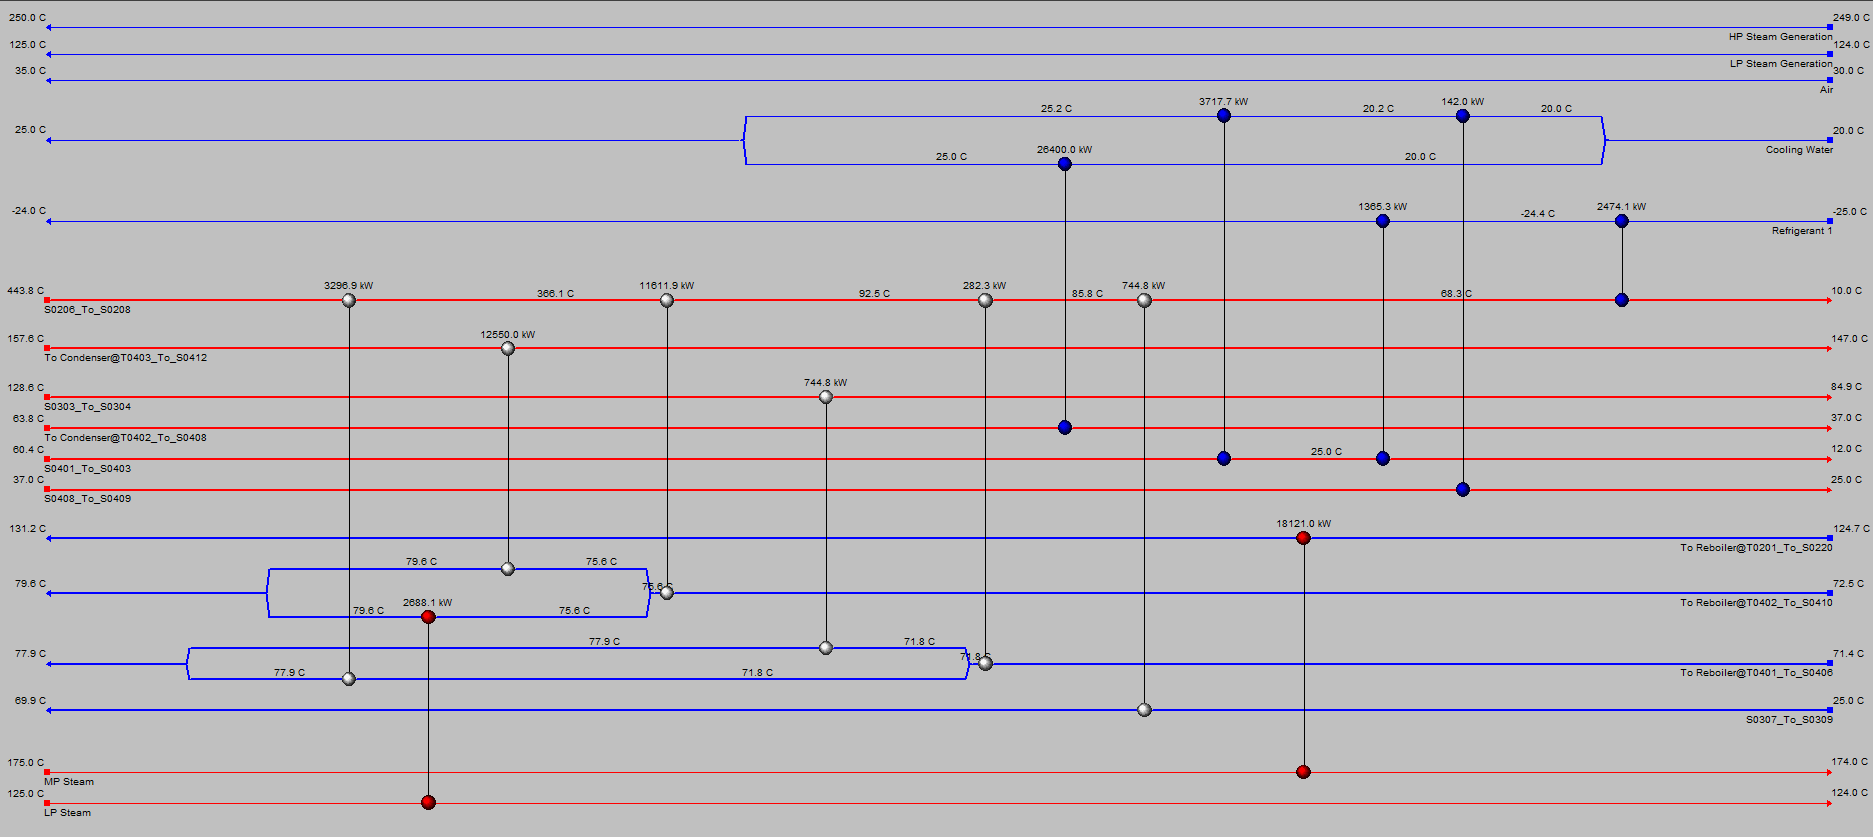Select the 282.3 kW heat exchanger node
The height and width of the screenshot is (837, 1873).
[985, 300]
